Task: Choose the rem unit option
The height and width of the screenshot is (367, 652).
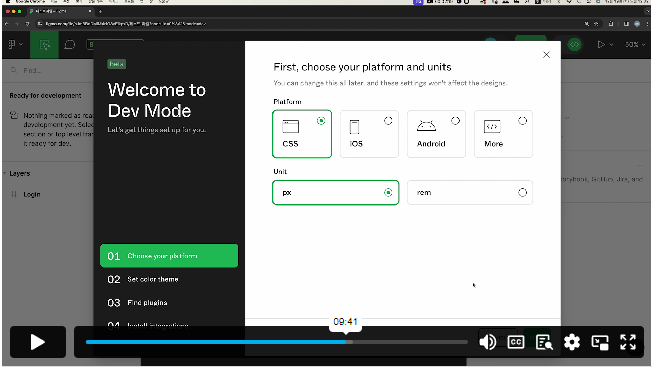Action: 470,192
